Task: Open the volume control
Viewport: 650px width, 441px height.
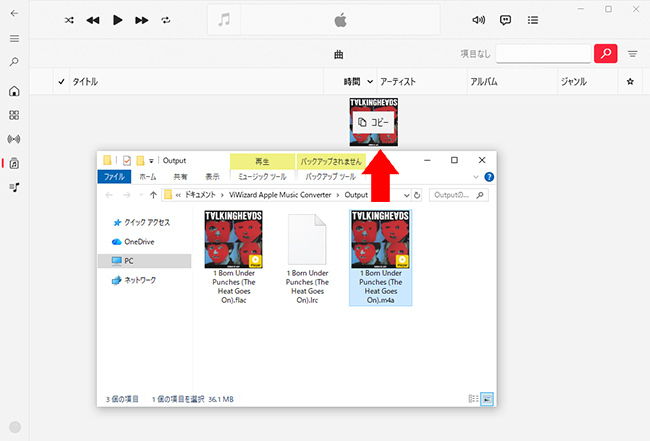Action: pos(478,20)
